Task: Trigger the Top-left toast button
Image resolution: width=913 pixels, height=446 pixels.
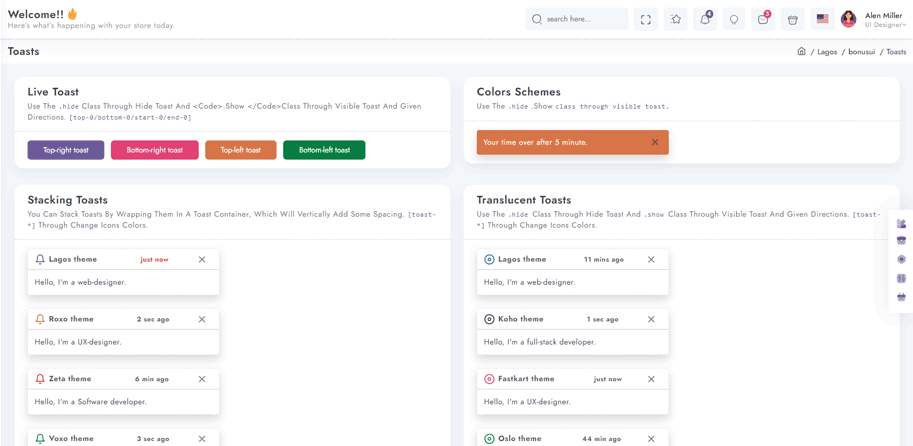Action: coord(240,150)
